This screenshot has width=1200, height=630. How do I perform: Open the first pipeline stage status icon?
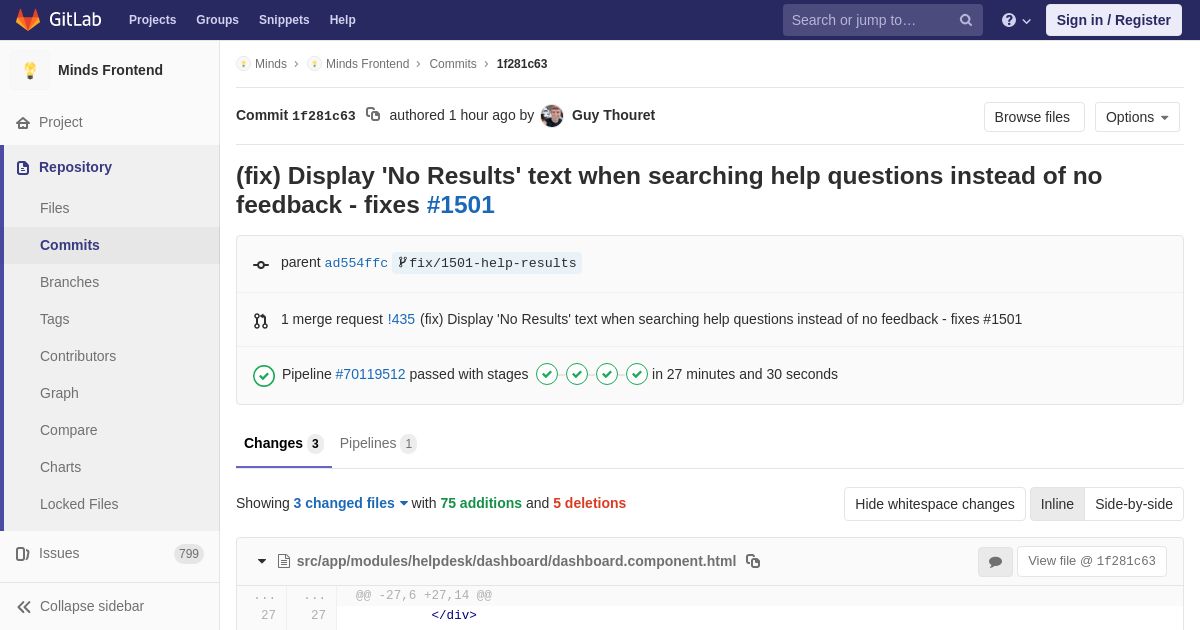[x=547, y=374]
